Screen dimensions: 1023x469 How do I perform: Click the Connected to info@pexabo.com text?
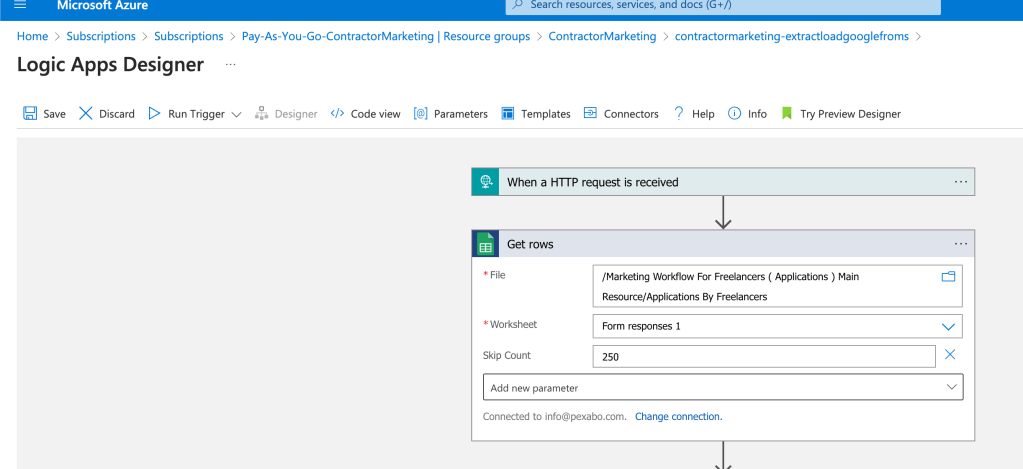point(555,416)
